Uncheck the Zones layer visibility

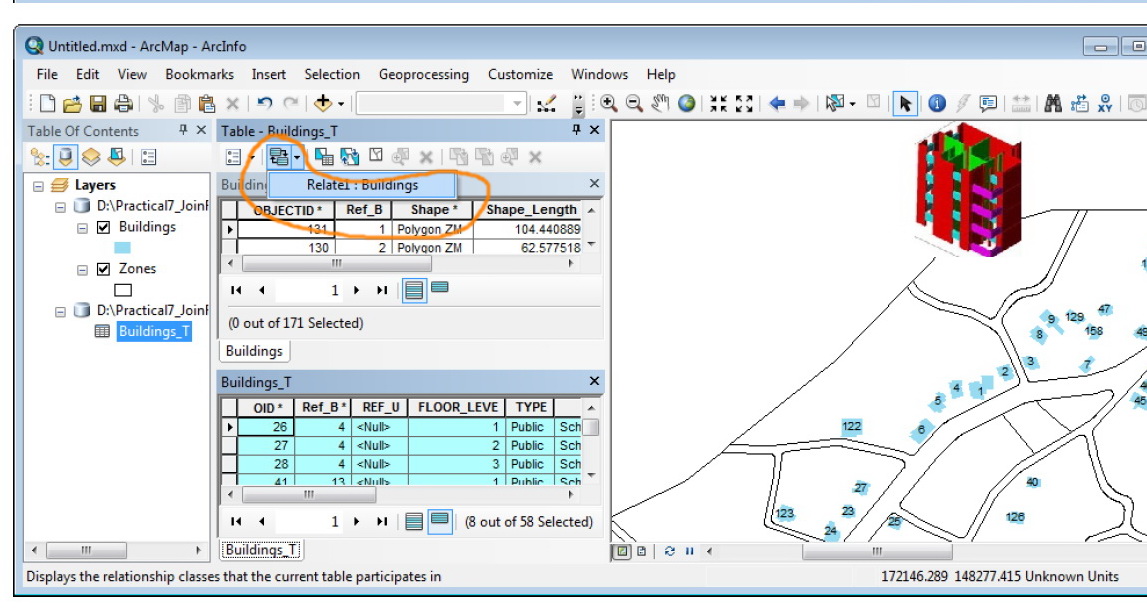(103, 269)
